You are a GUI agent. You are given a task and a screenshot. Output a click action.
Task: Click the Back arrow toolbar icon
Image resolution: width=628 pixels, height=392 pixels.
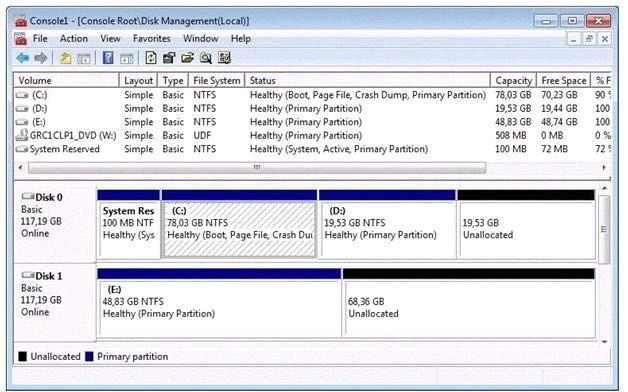(22, 58)
